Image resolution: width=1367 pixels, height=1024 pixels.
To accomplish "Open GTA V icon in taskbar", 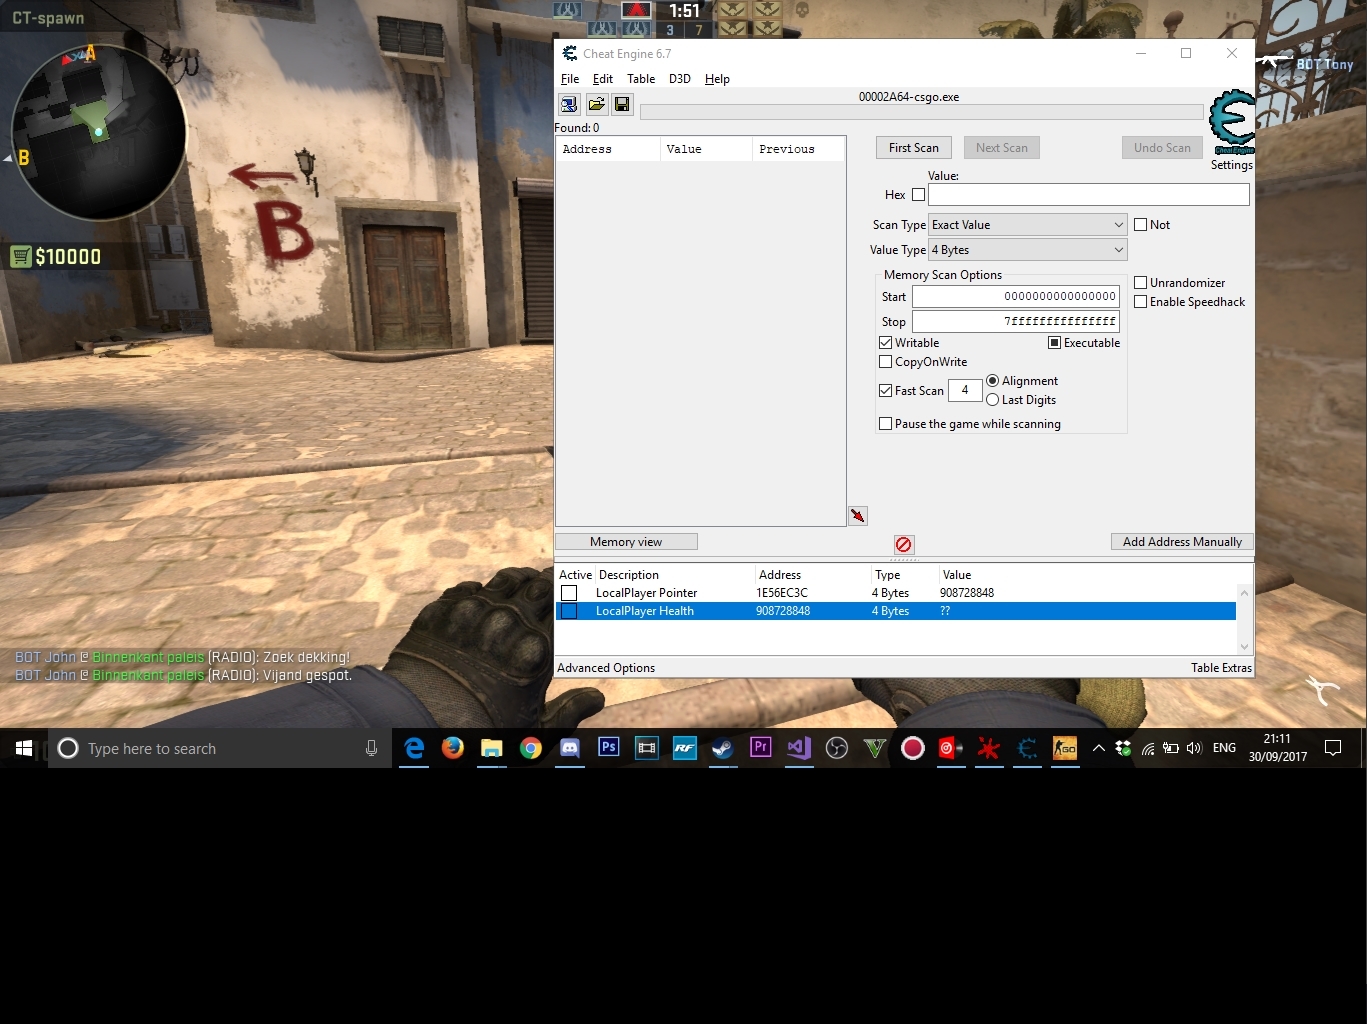I will 875,748.
